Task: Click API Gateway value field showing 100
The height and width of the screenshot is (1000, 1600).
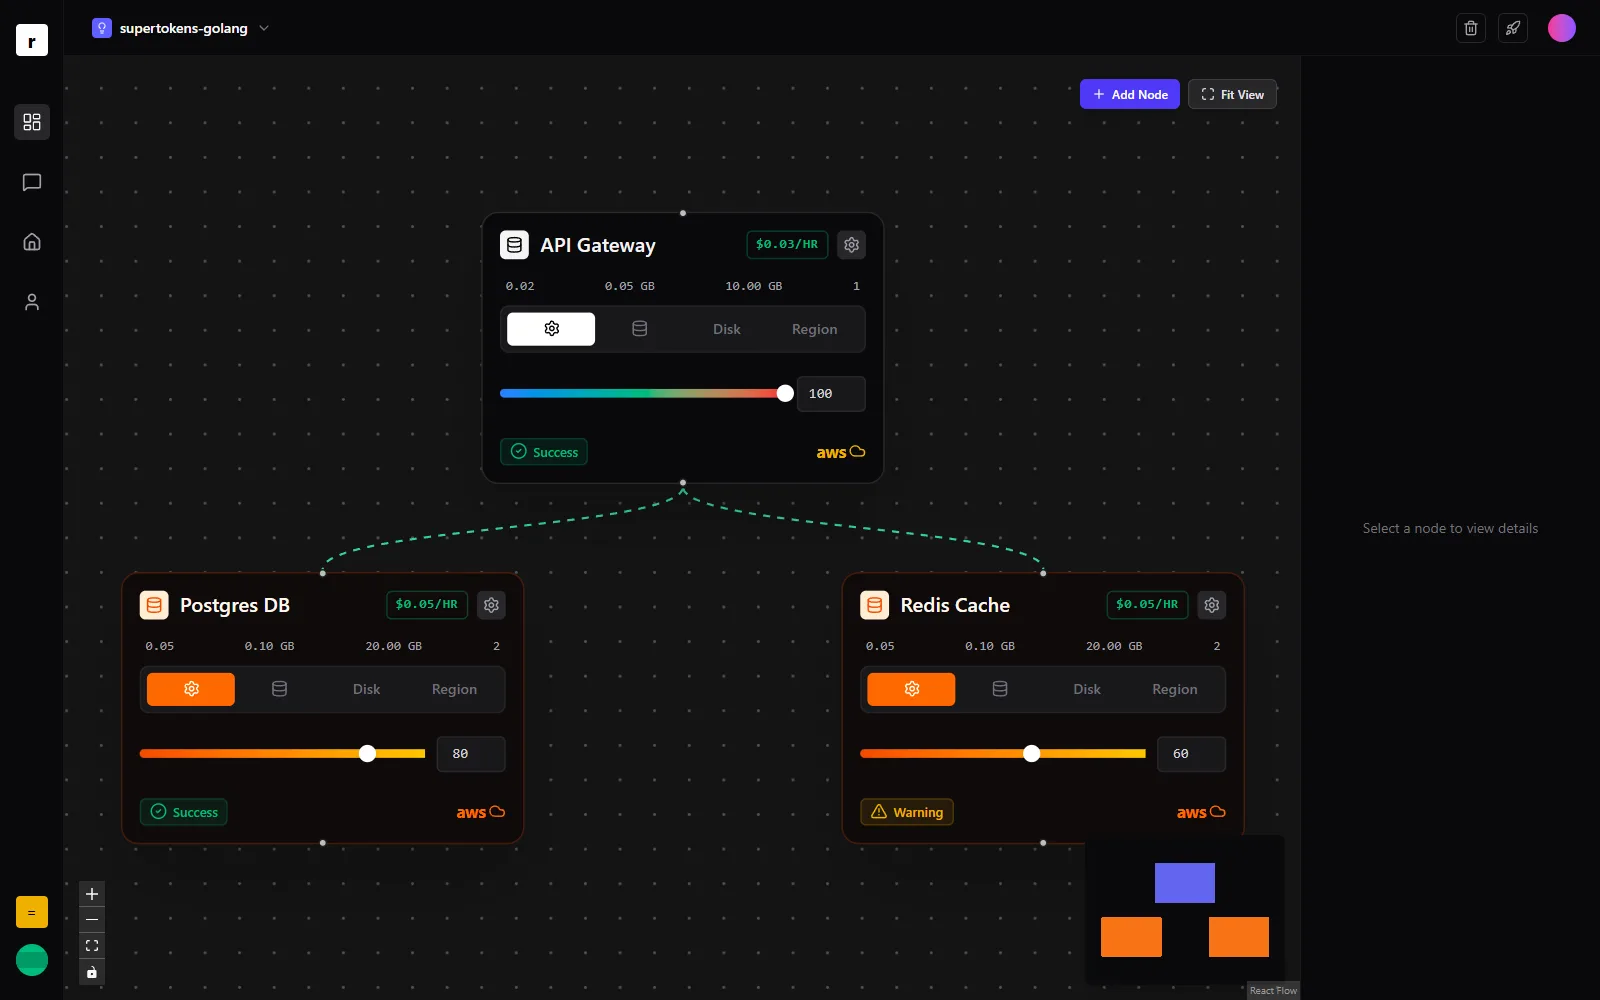Action: [831, 394]
